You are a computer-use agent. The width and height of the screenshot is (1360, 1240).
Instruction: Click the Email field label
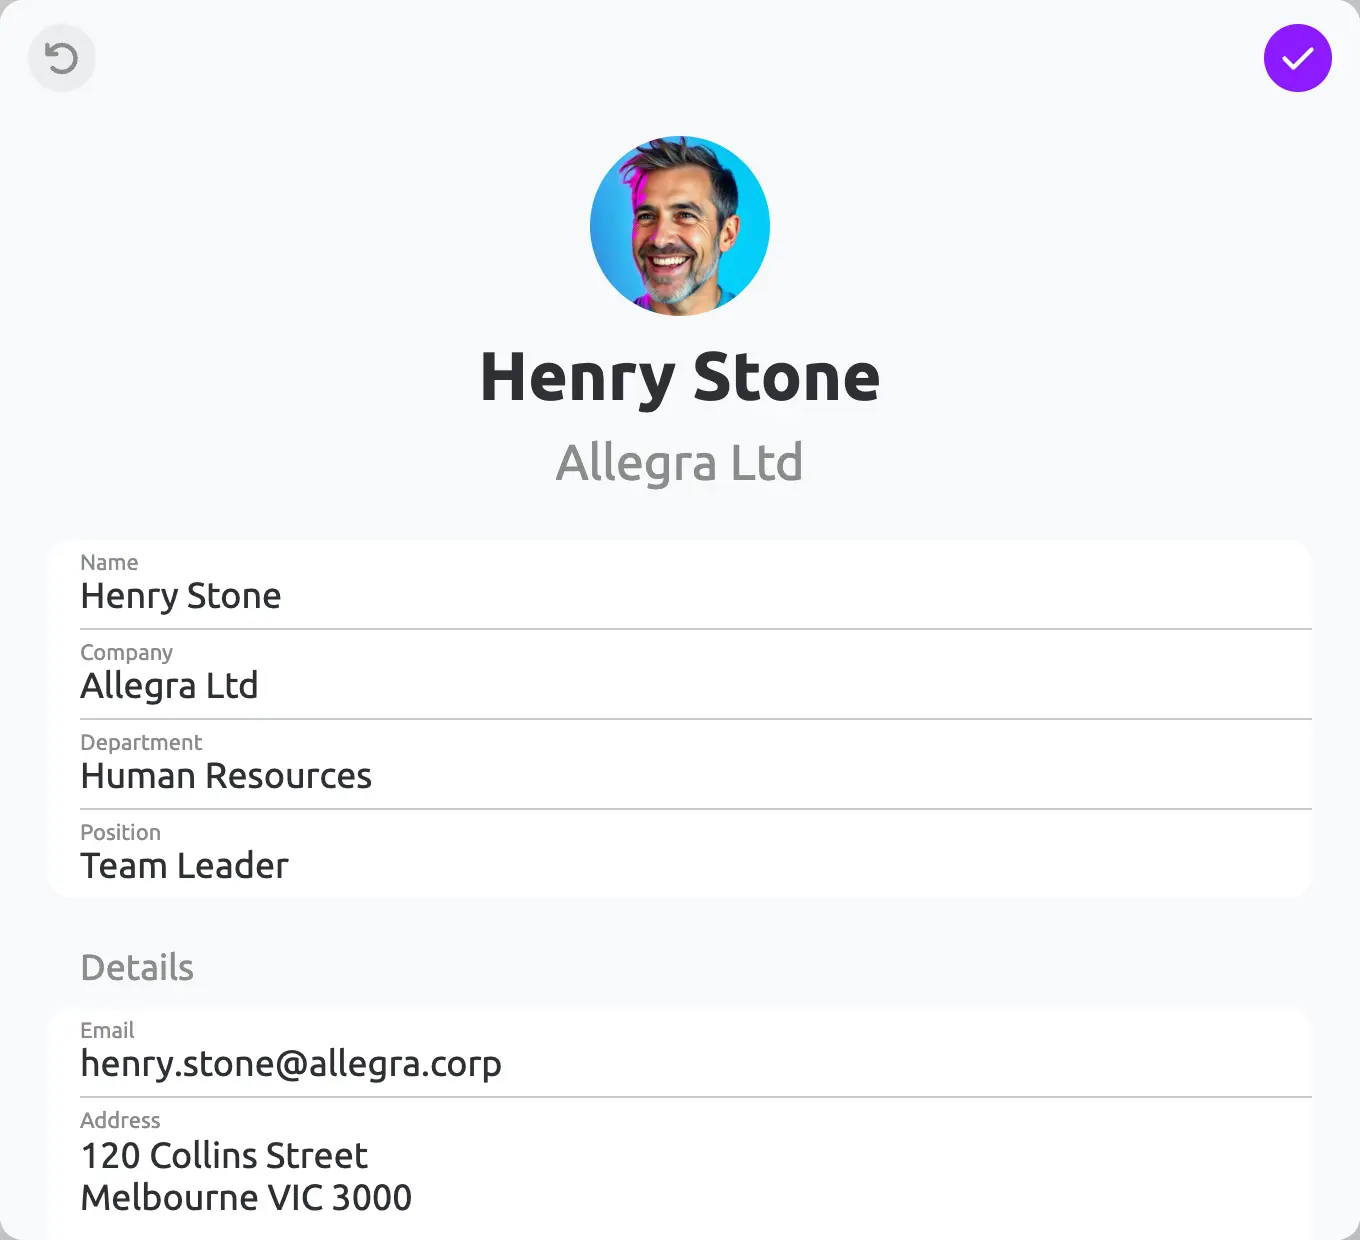[x=107, y=1030]
